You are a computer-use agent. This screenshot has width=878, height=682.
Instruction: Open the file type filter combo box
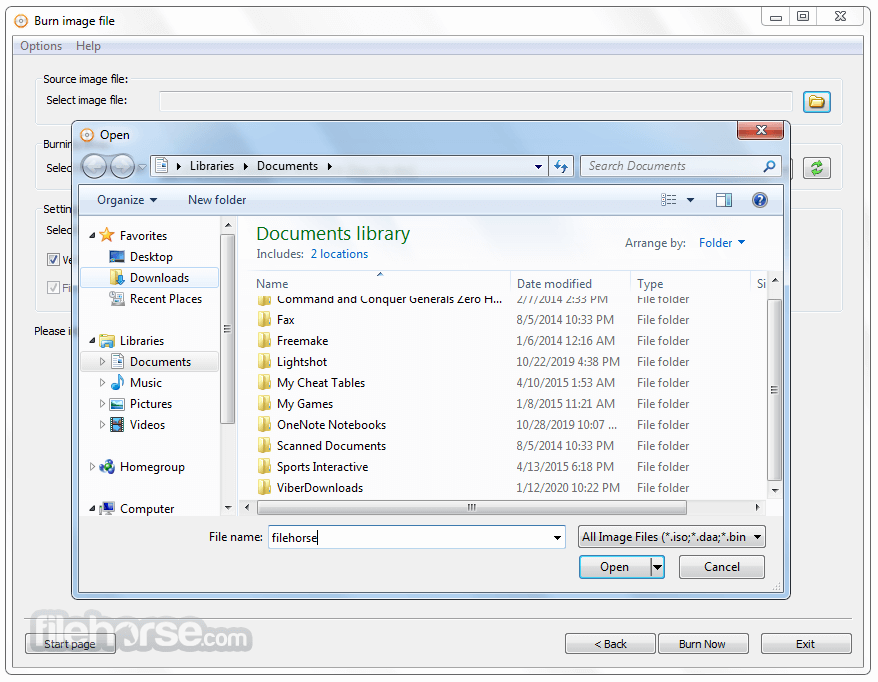coord(671,537)
